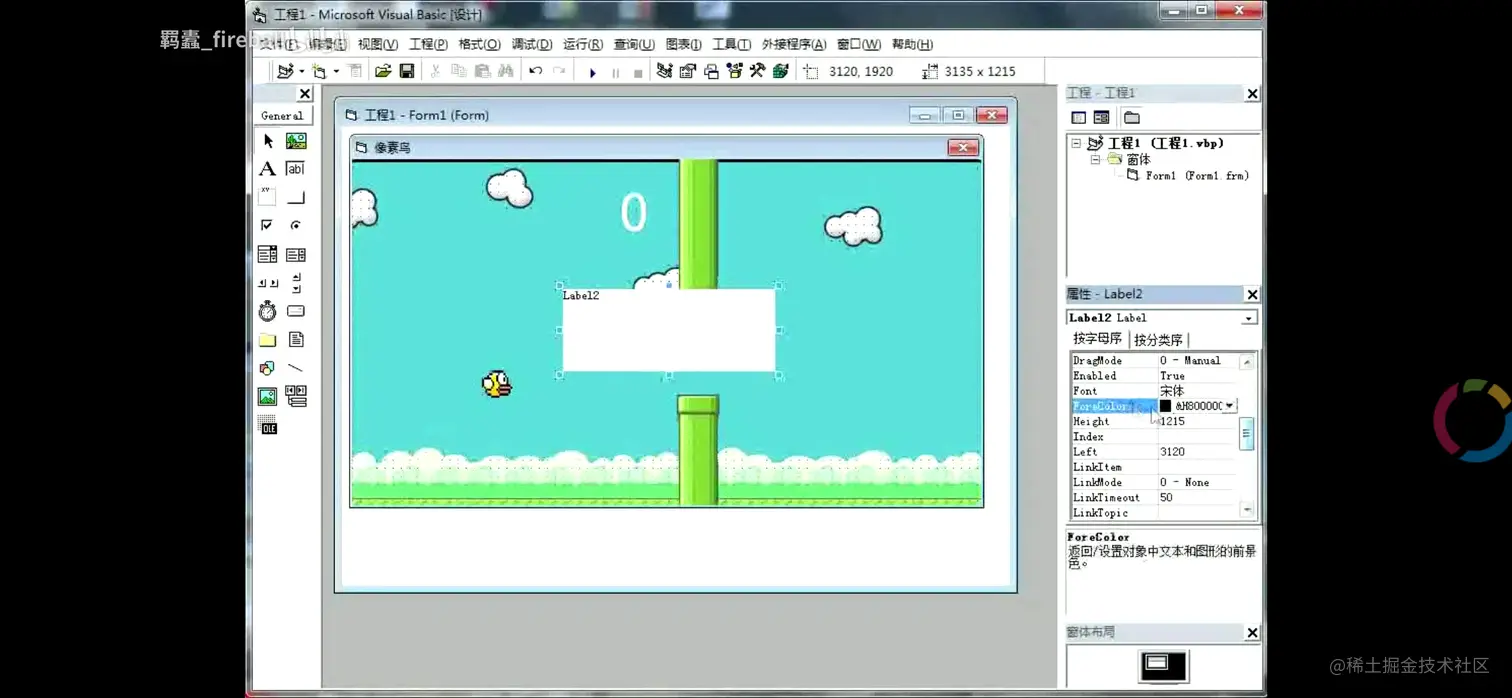Select the OLE control tool
This screenshot has height=698, width=1512.
pos(268,427)
